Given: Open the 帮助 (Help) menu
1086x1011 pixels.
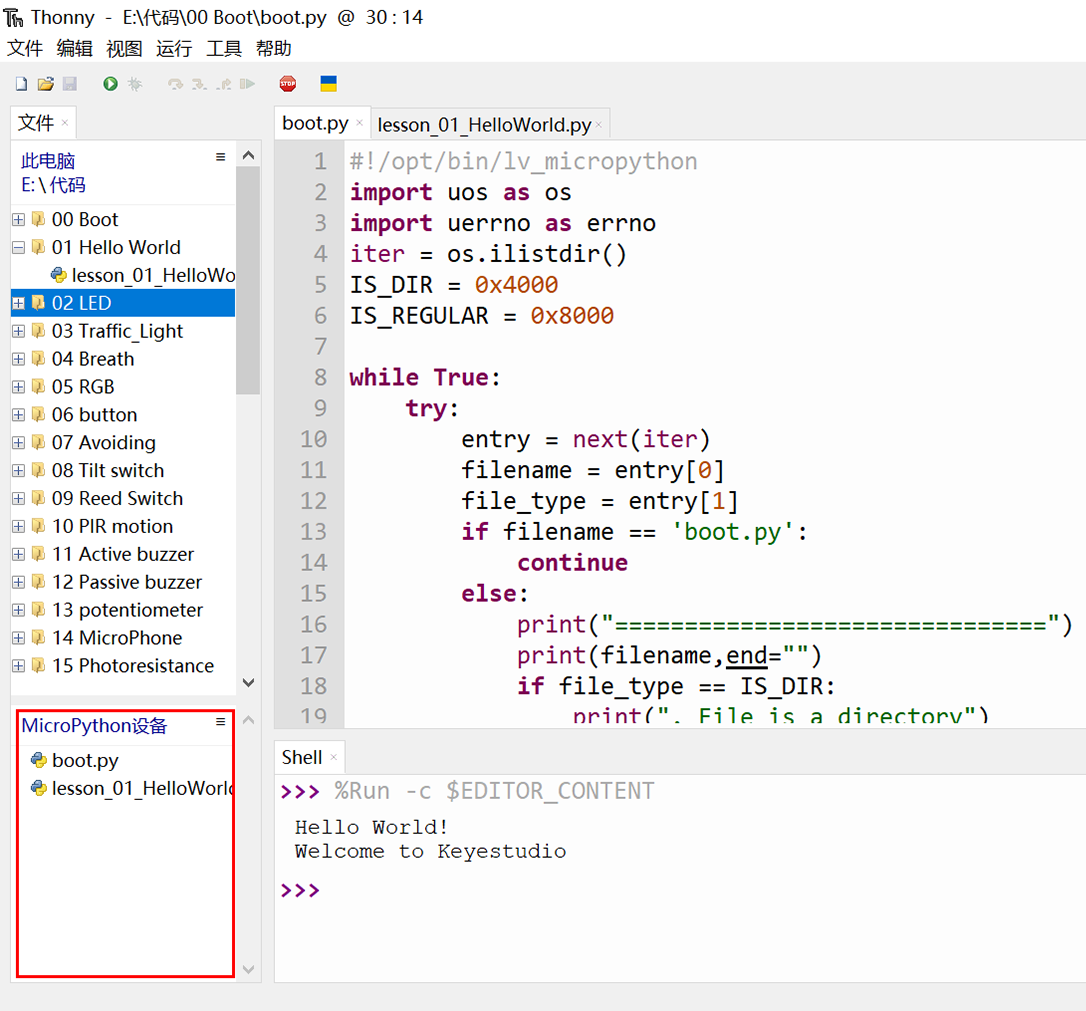Looking at the screenshot, I should pyautogui.click(x=274, y=48).
